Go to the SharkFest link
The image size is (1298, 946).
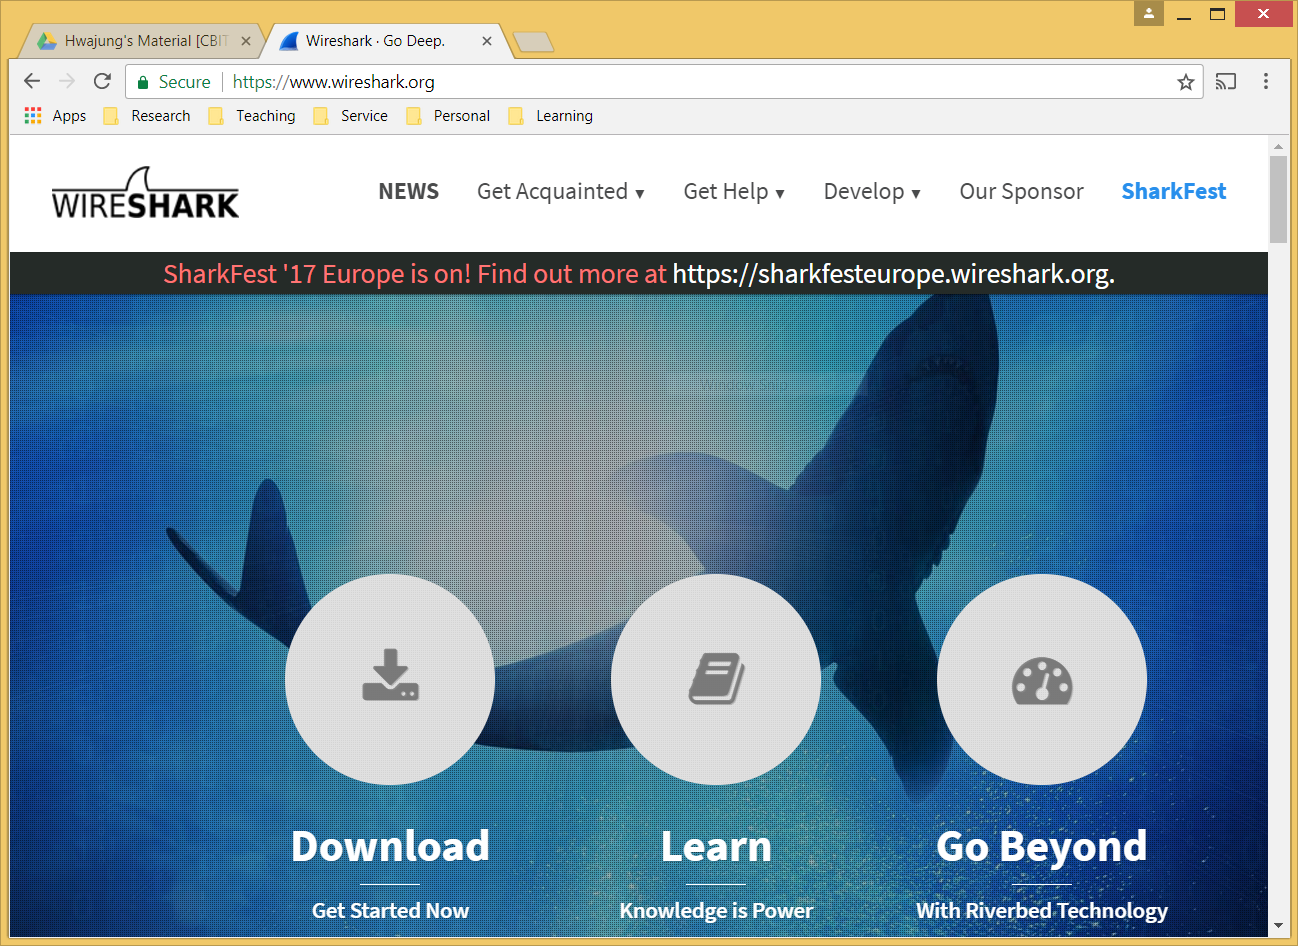click(x=1174, y=191)
